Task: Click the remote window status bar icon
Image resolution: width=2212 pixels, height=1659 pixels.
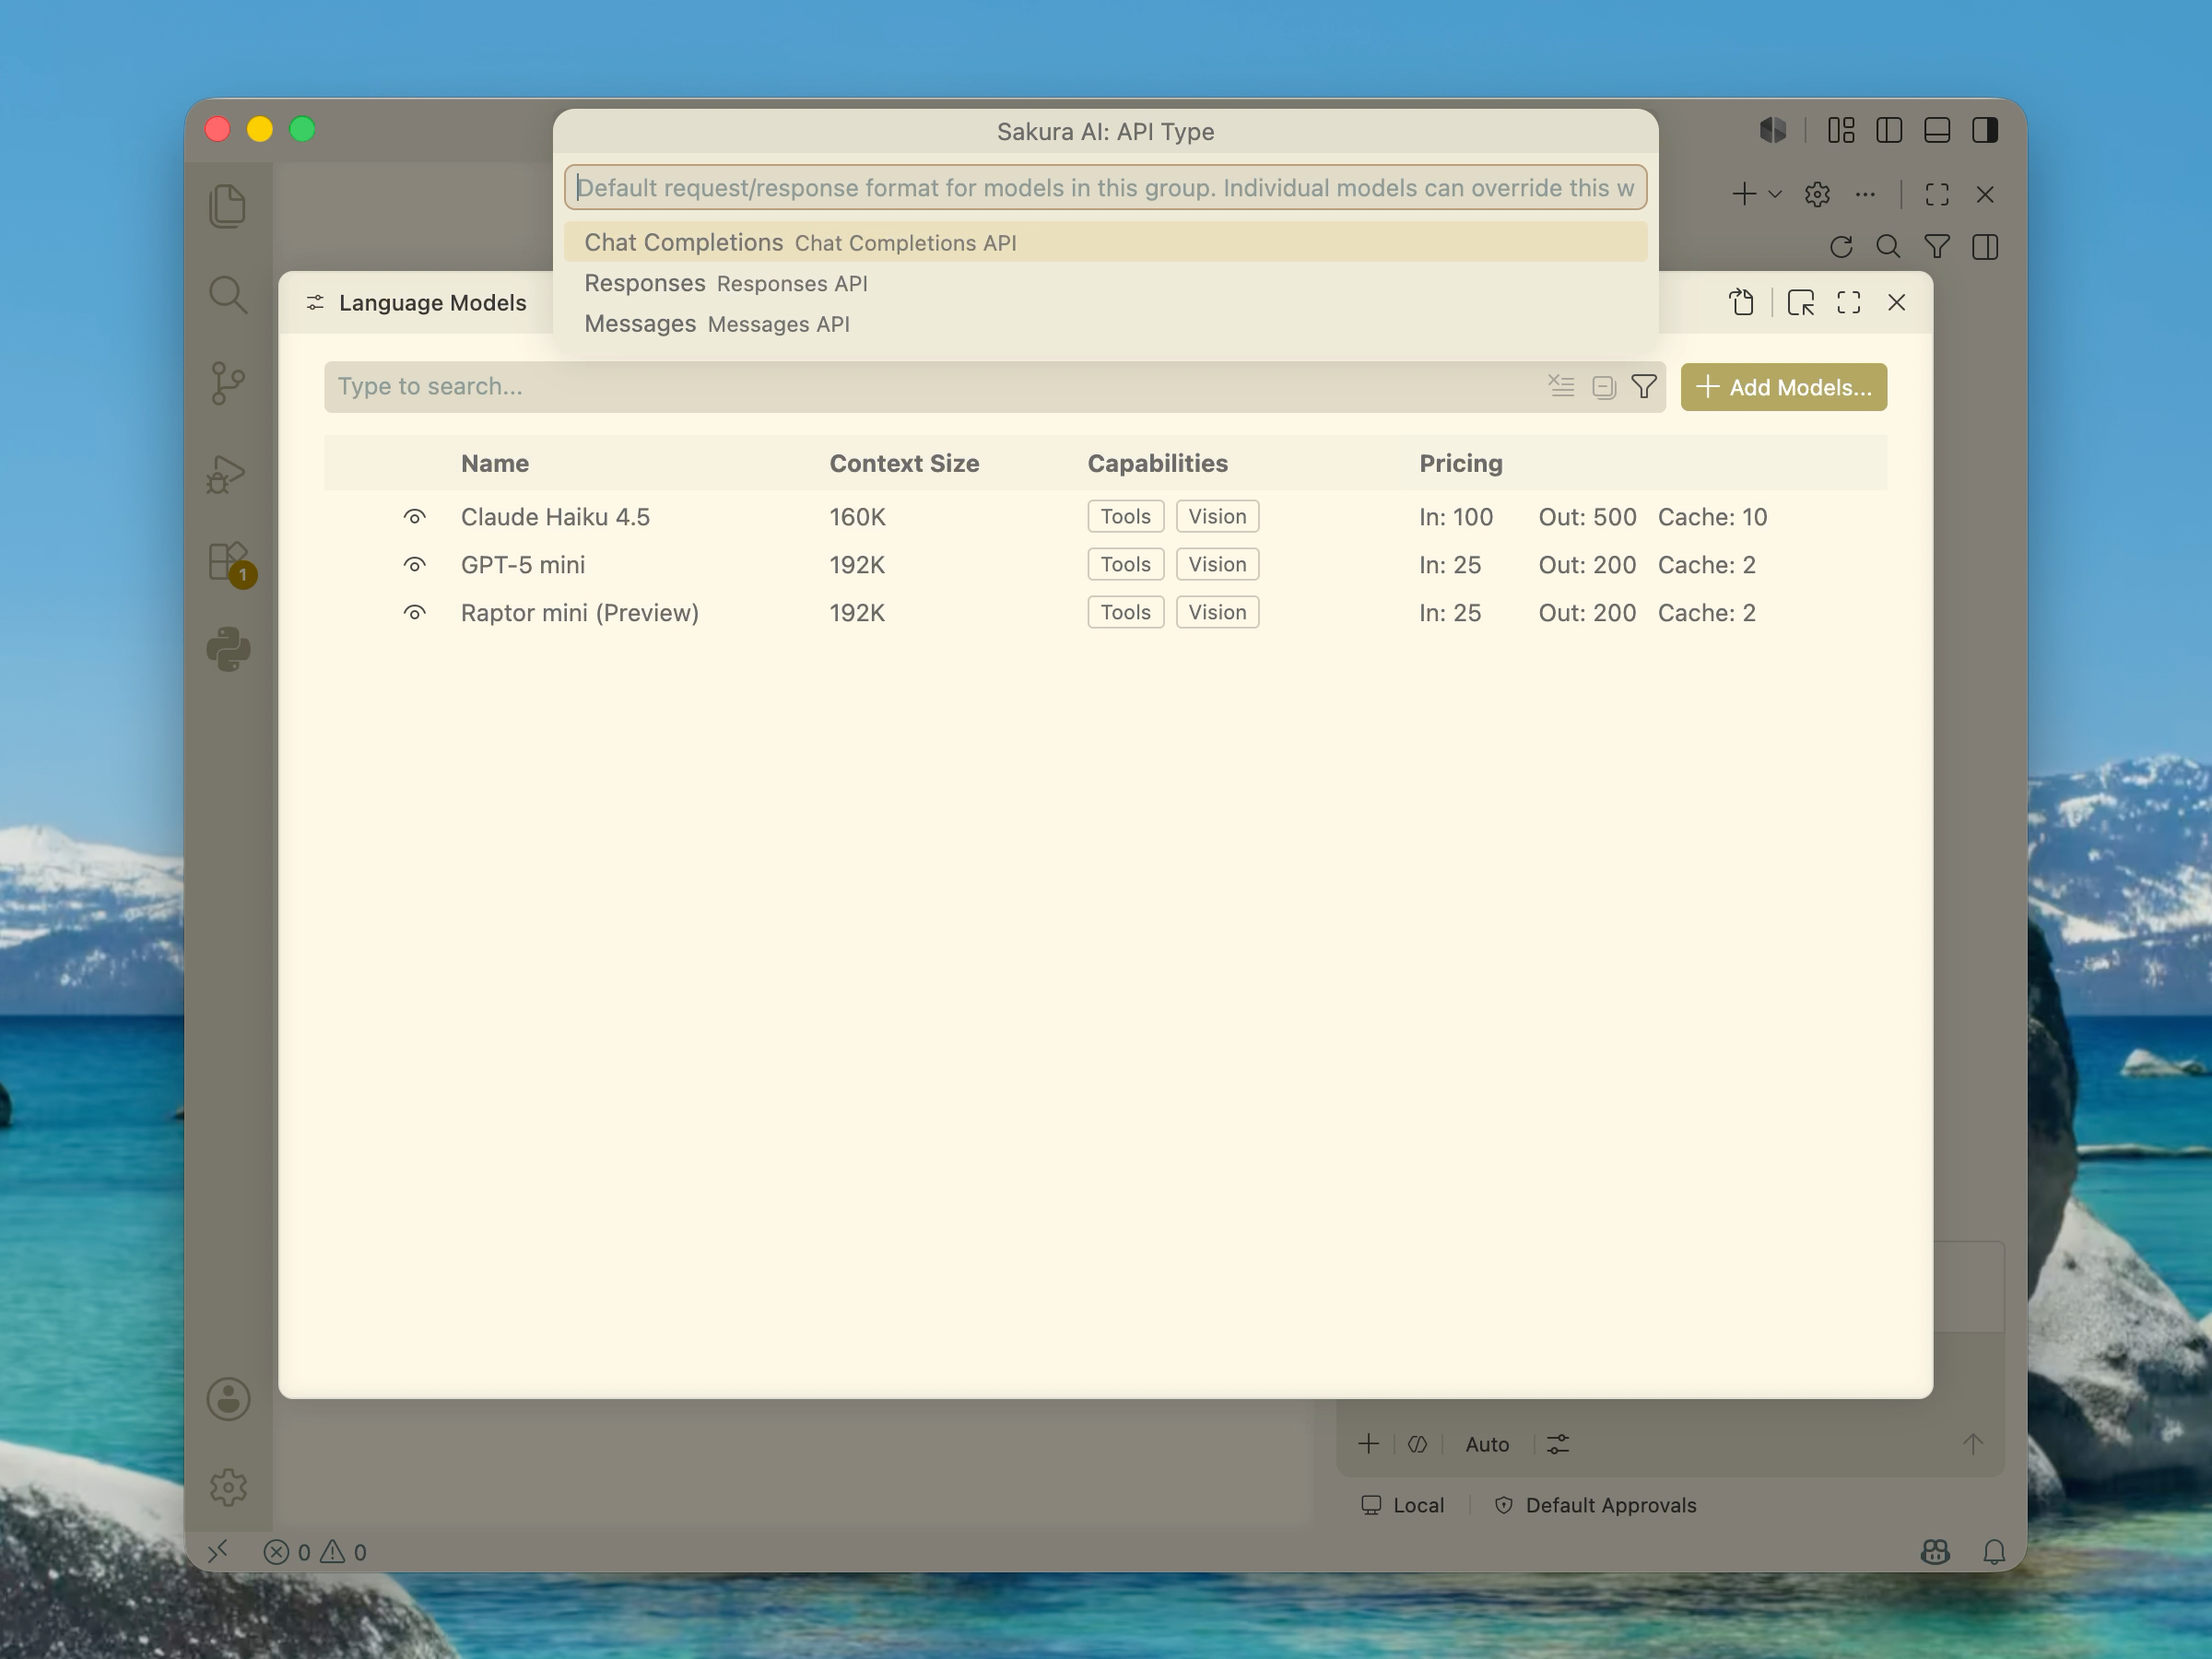Action: [x=218, y=1551]
